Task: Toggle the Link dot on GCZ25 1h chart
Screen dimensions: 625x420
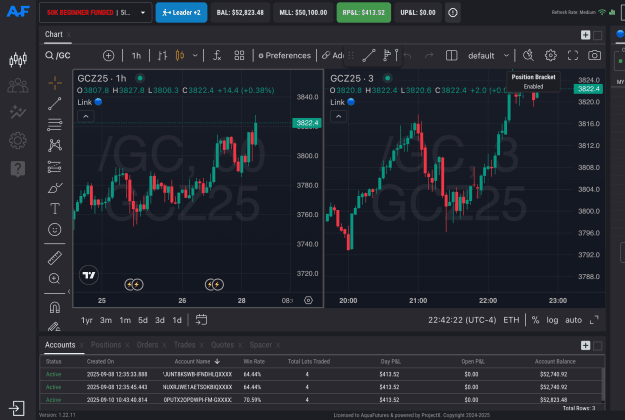Action: tap(98, 102)
